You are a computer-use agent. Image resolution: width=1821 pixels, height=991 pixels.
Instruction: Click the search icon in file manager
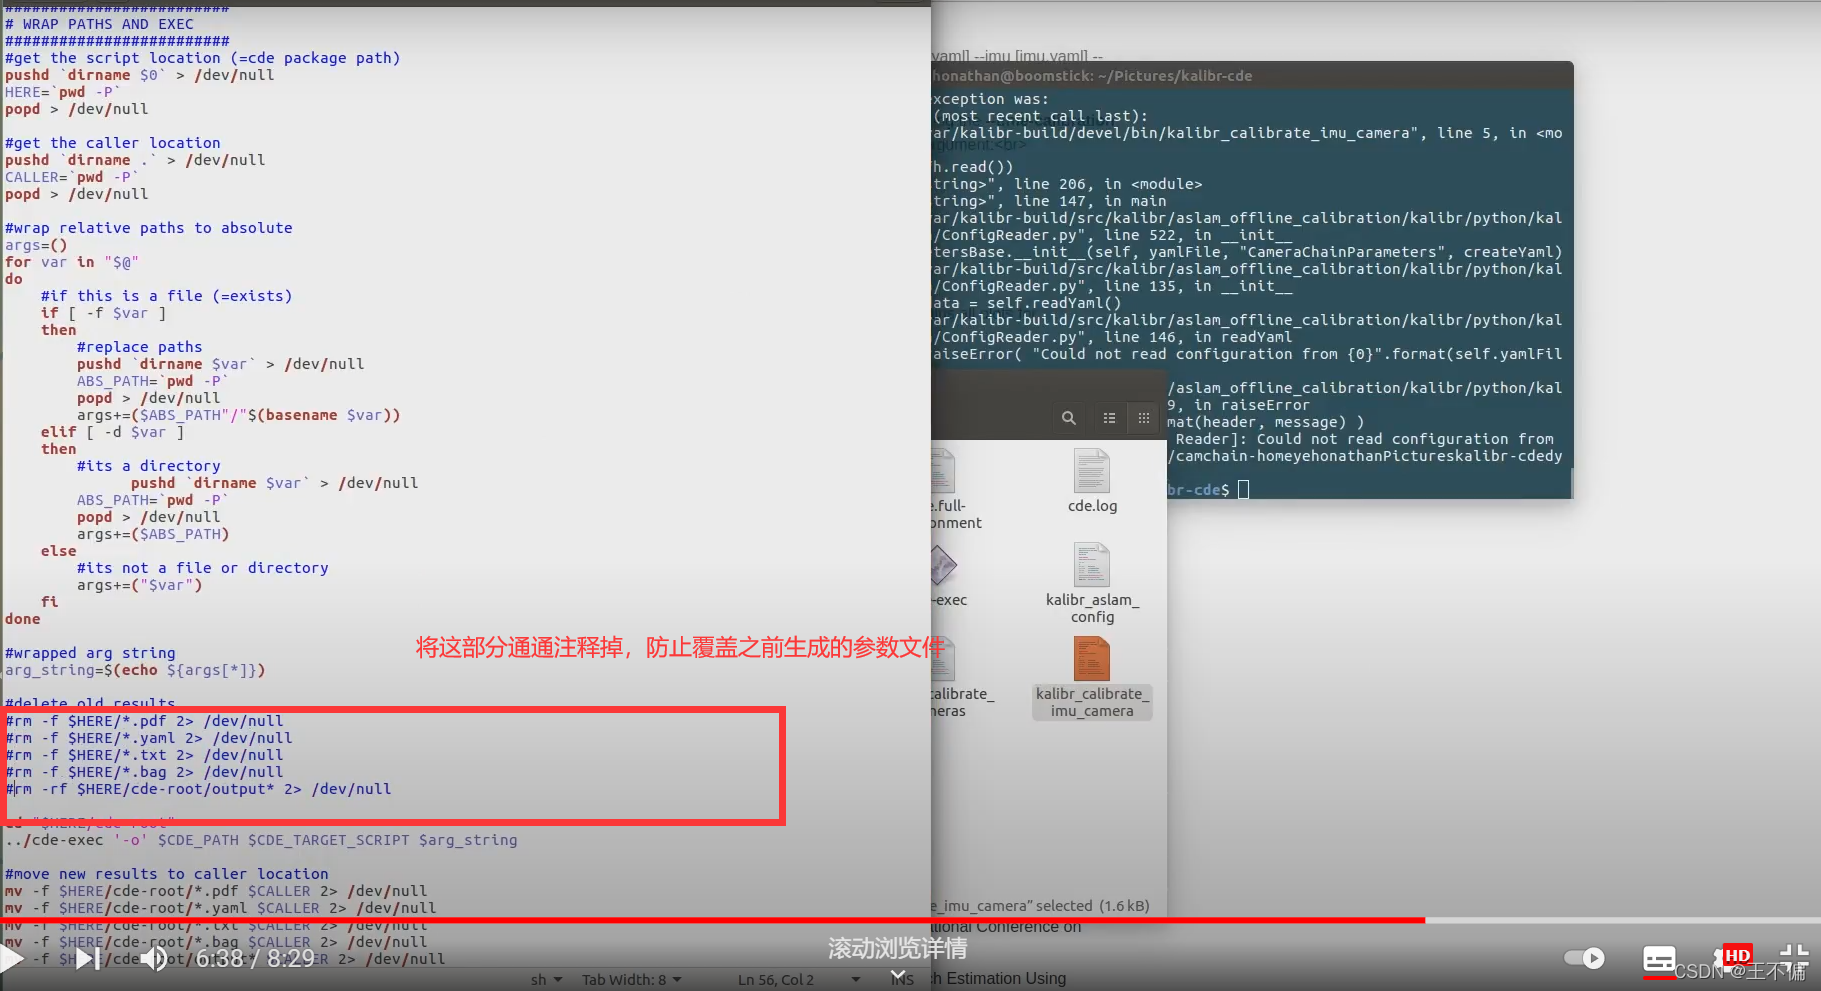(1069, 418)
